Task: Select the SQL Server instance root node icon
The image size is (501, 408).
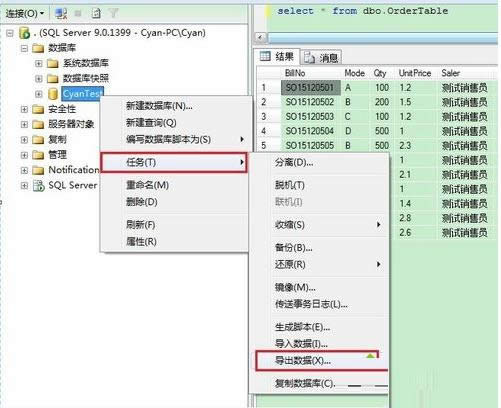Action: [25, 33]
